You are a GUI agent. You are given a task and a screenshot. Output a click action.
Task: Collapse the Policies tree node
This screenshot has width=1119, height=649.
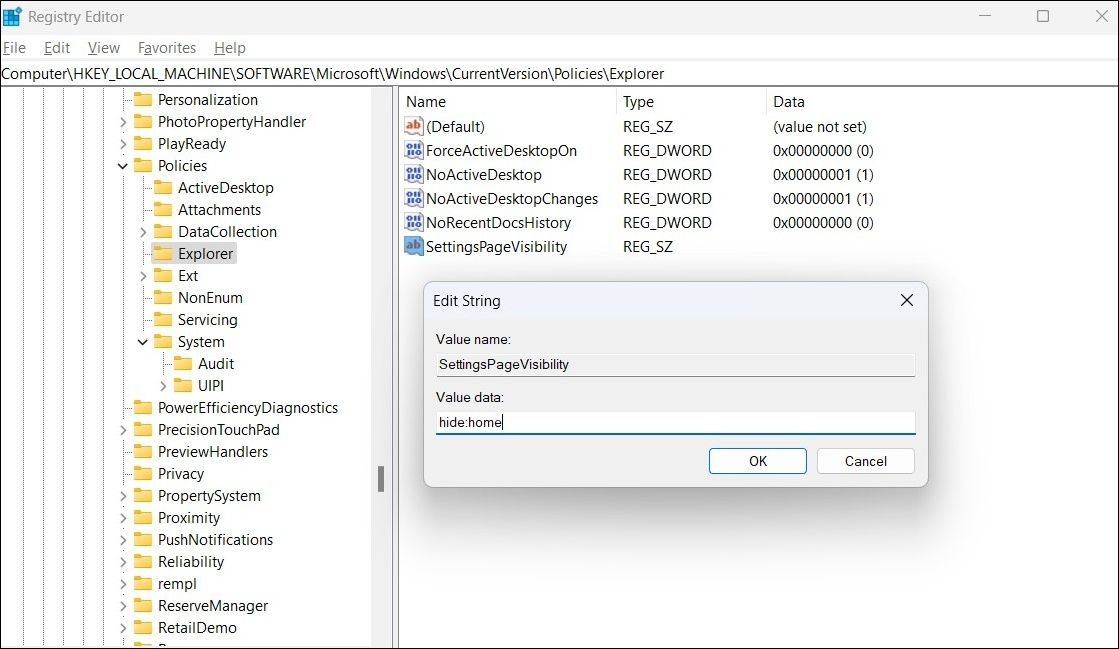click(122, 165)
